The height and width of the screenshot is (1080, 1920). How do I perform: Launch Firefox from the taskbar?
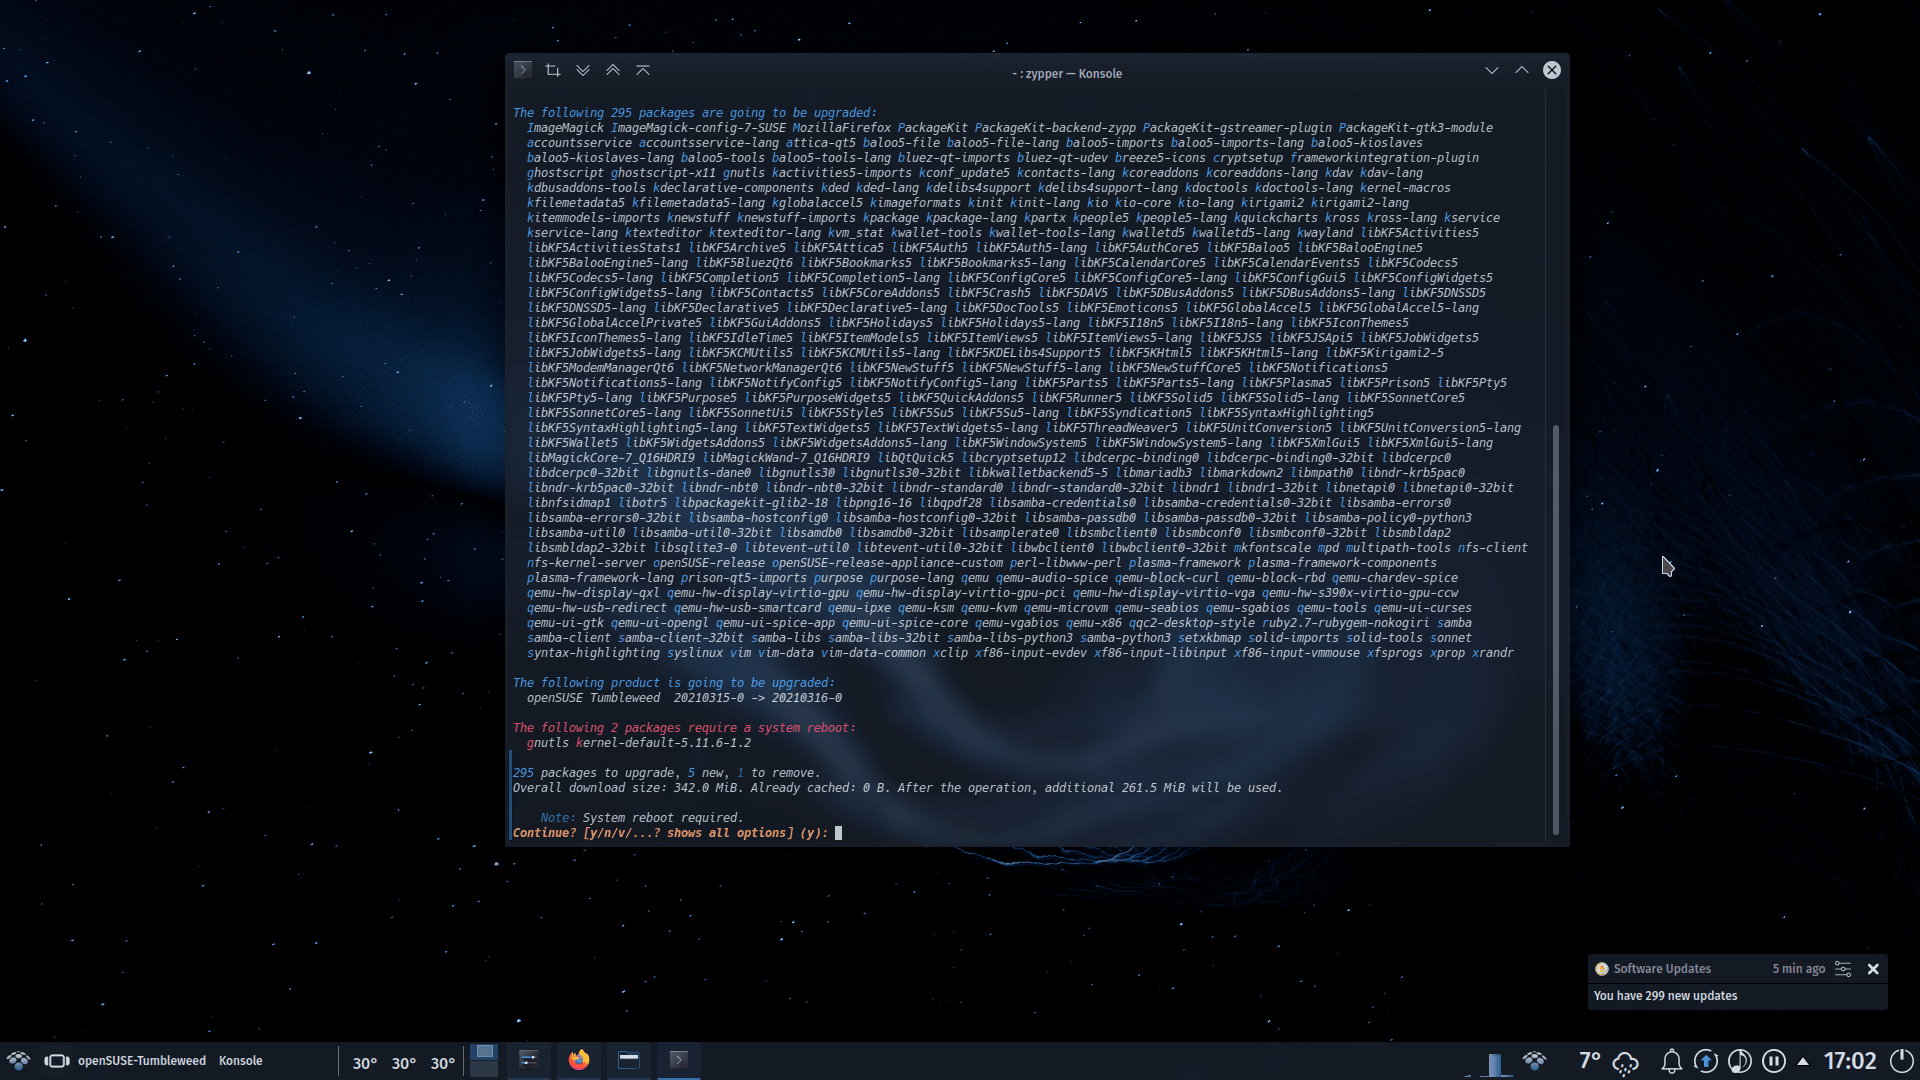point(579,1060)
